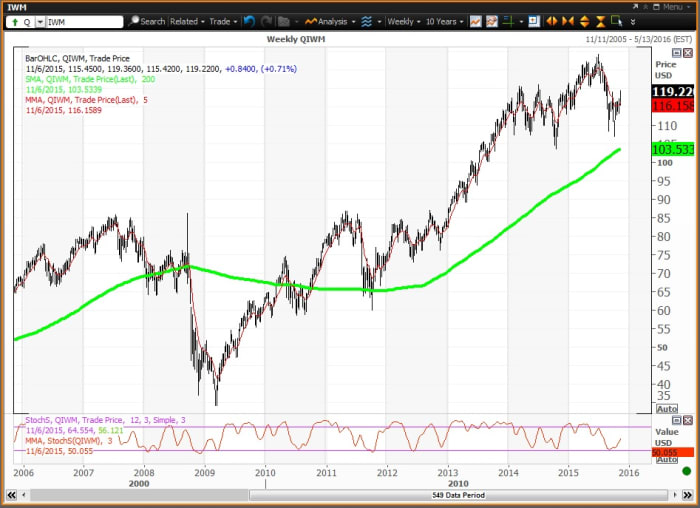
Task: Minimize the stochastic indicator pane
Action: [676, 421]
